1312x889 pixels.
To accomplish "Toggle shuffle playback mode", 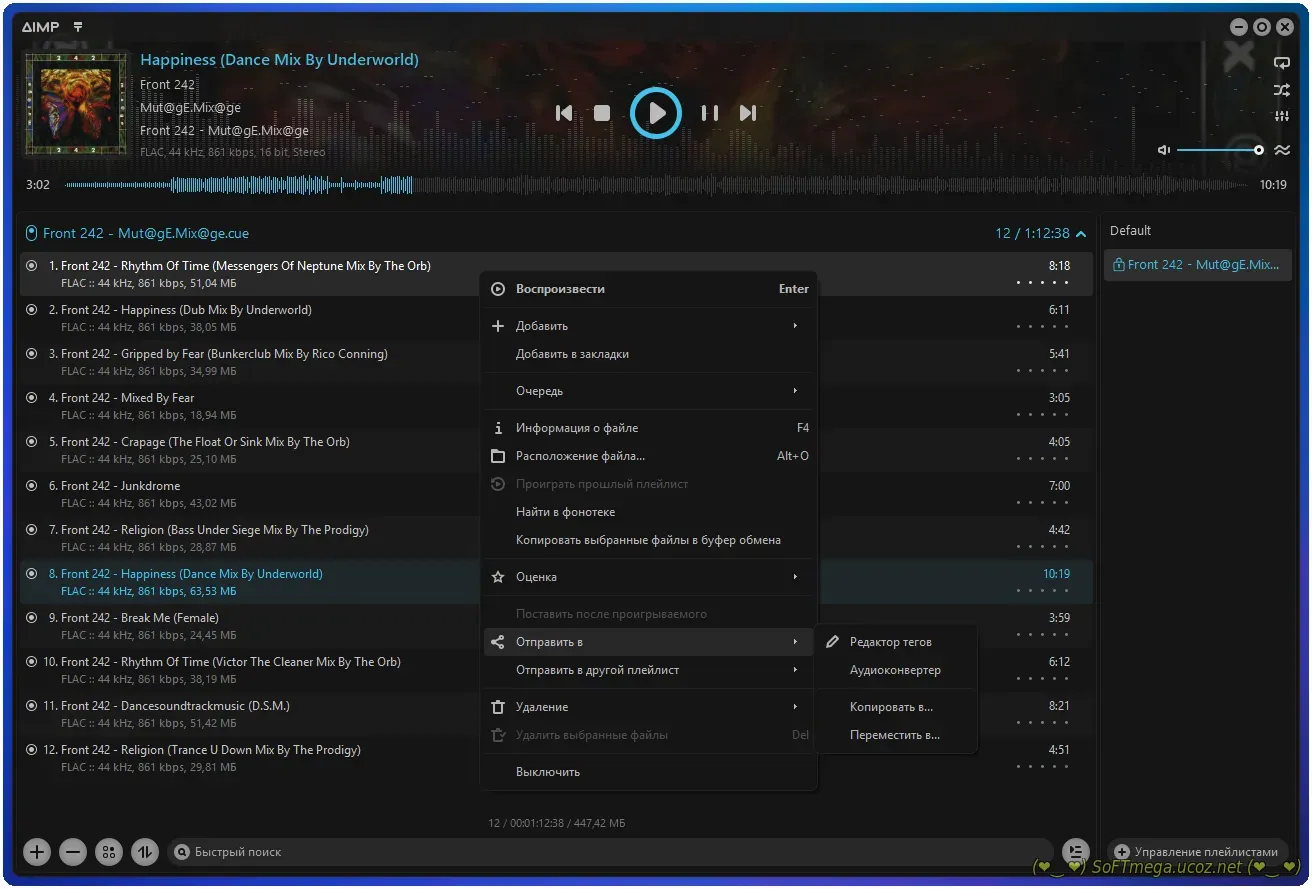I will [x=1281, y=90].
